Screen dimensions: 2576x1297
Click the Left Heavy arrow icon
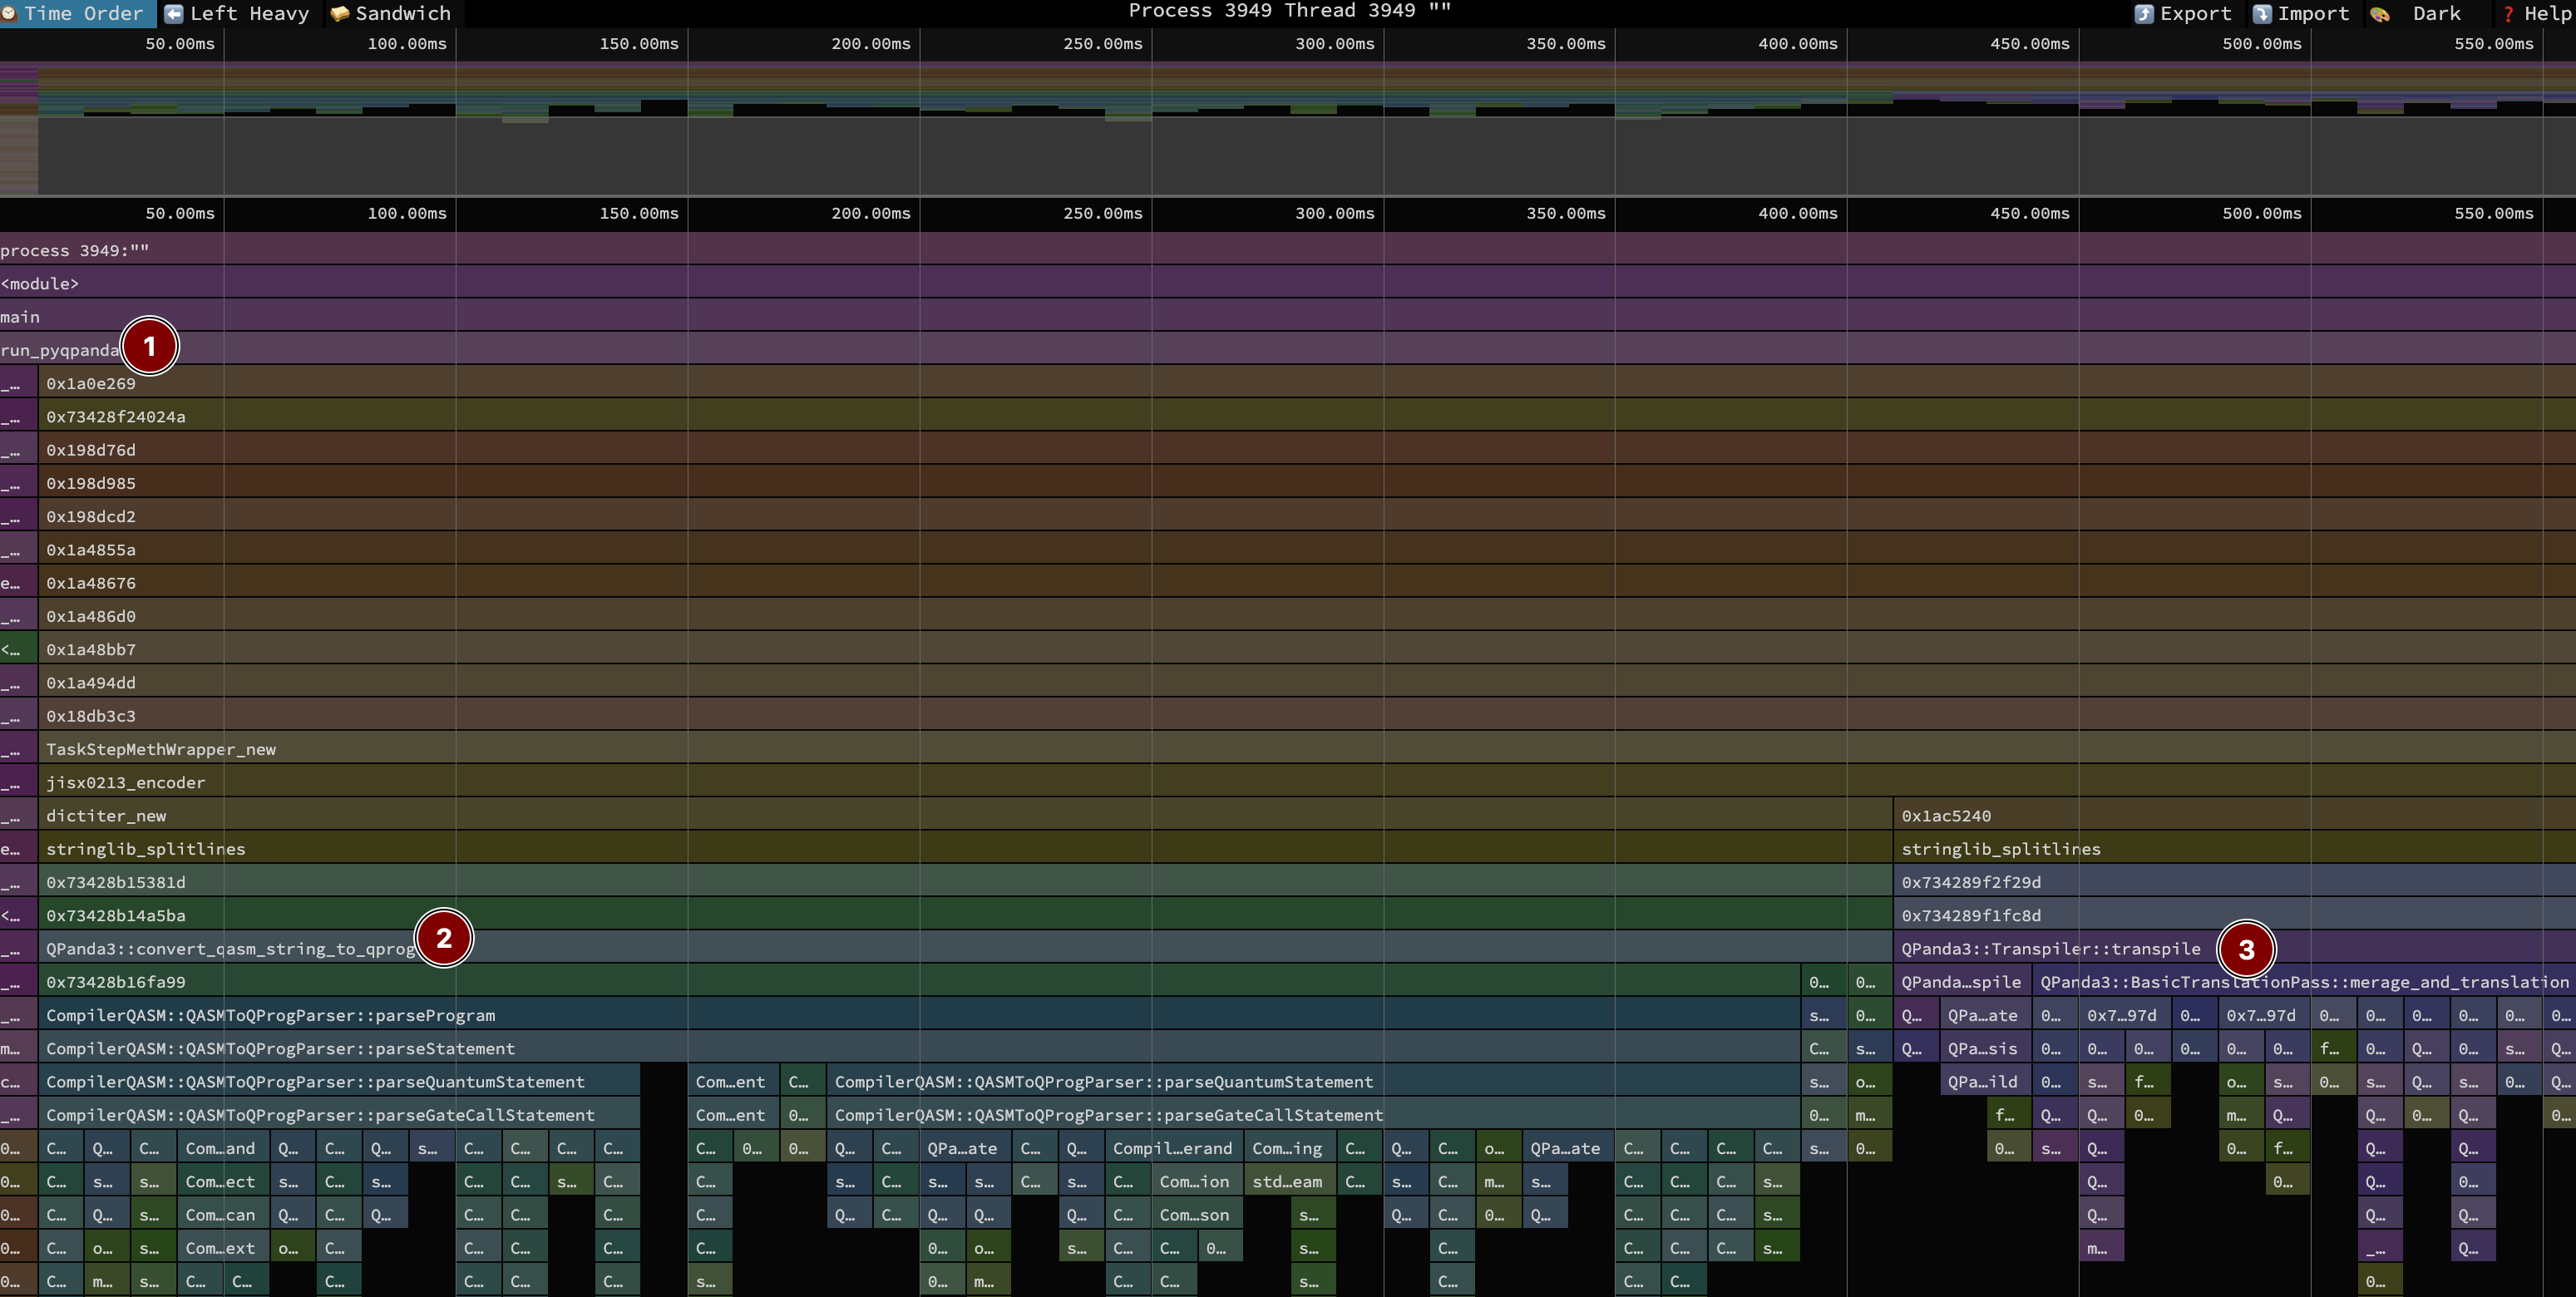[x=173, y=14]
